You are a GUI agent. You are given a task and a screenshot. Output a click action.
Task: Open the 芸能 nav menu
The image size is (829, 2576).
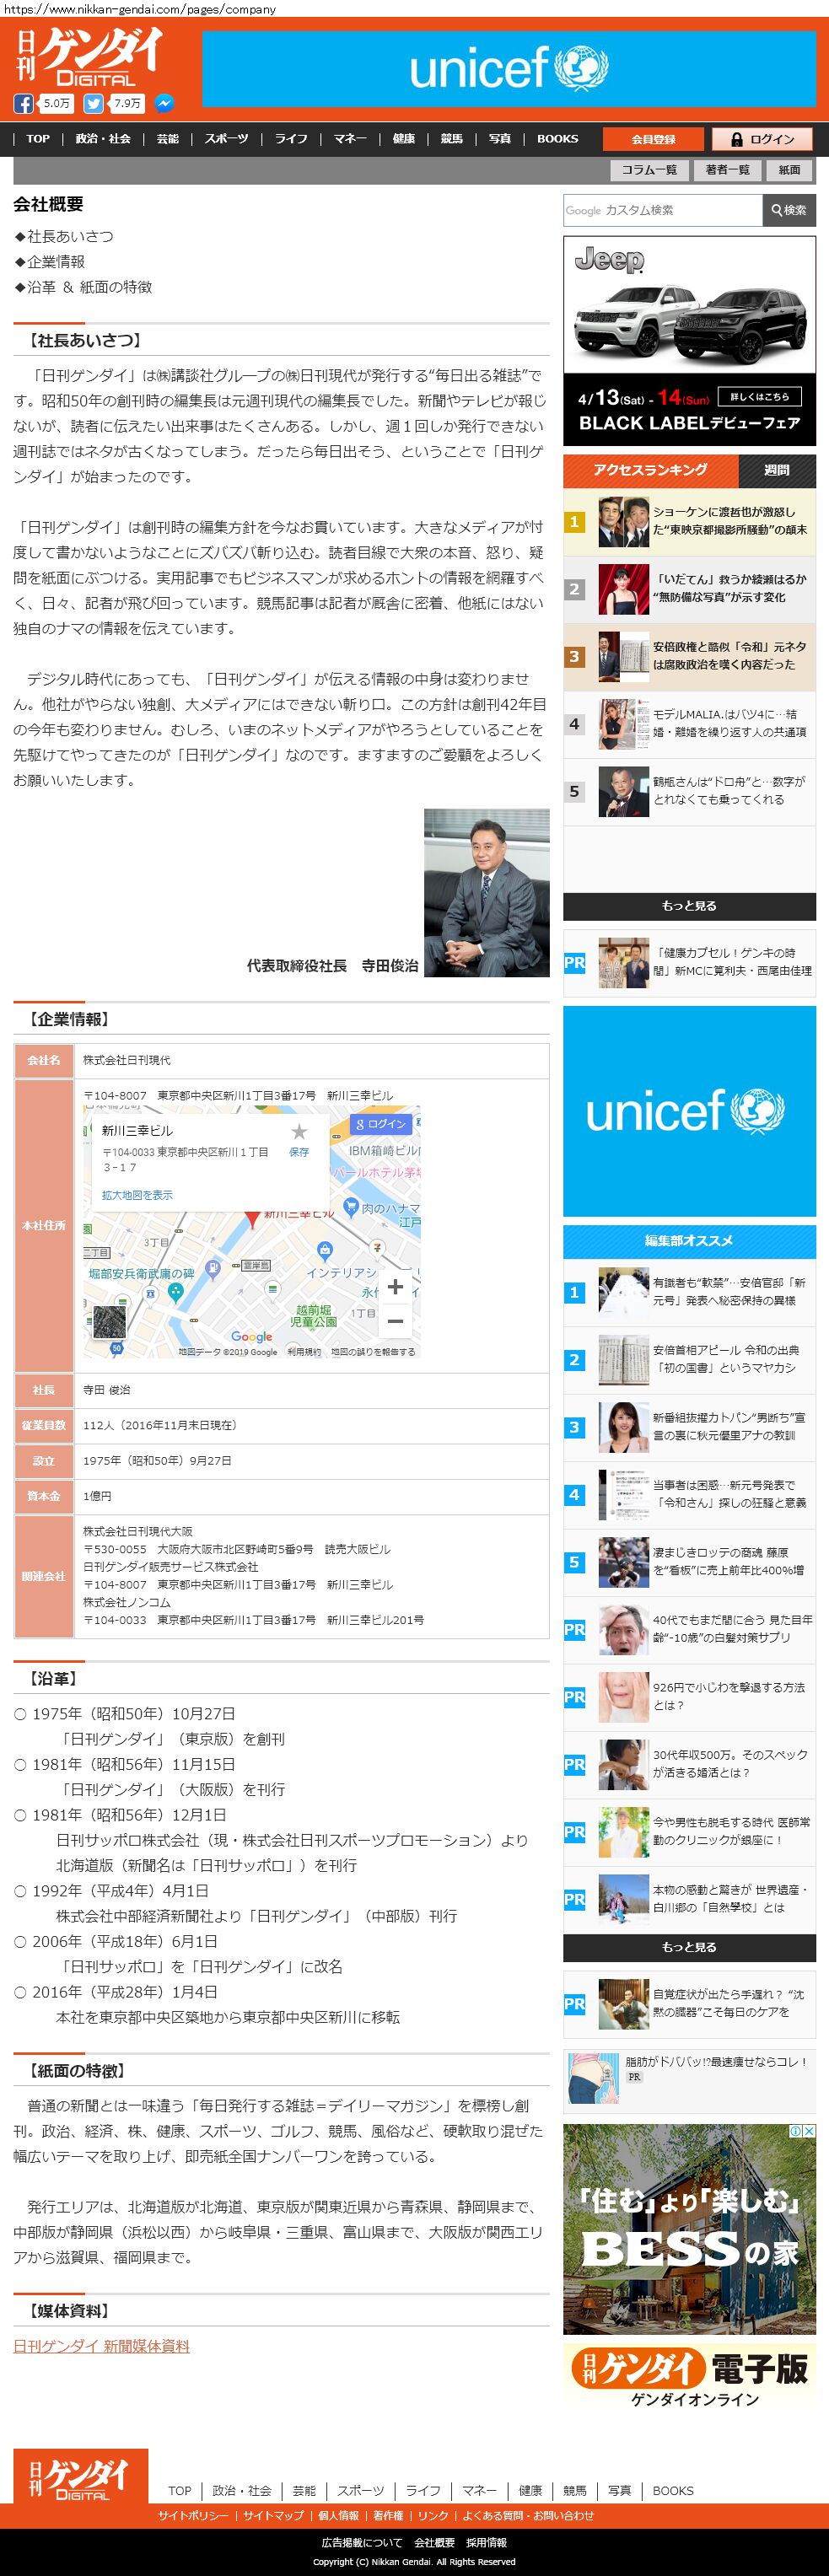pos(168,139)
